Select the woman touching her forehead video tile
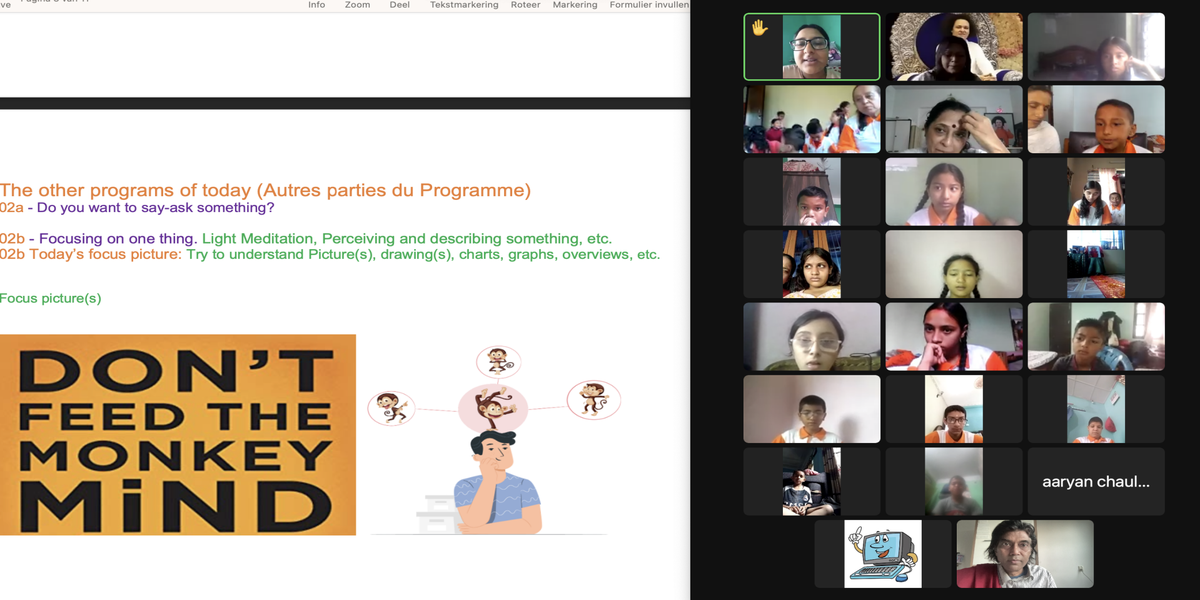The height and width of the screenshot is (600, 1200). coord(955,119)
